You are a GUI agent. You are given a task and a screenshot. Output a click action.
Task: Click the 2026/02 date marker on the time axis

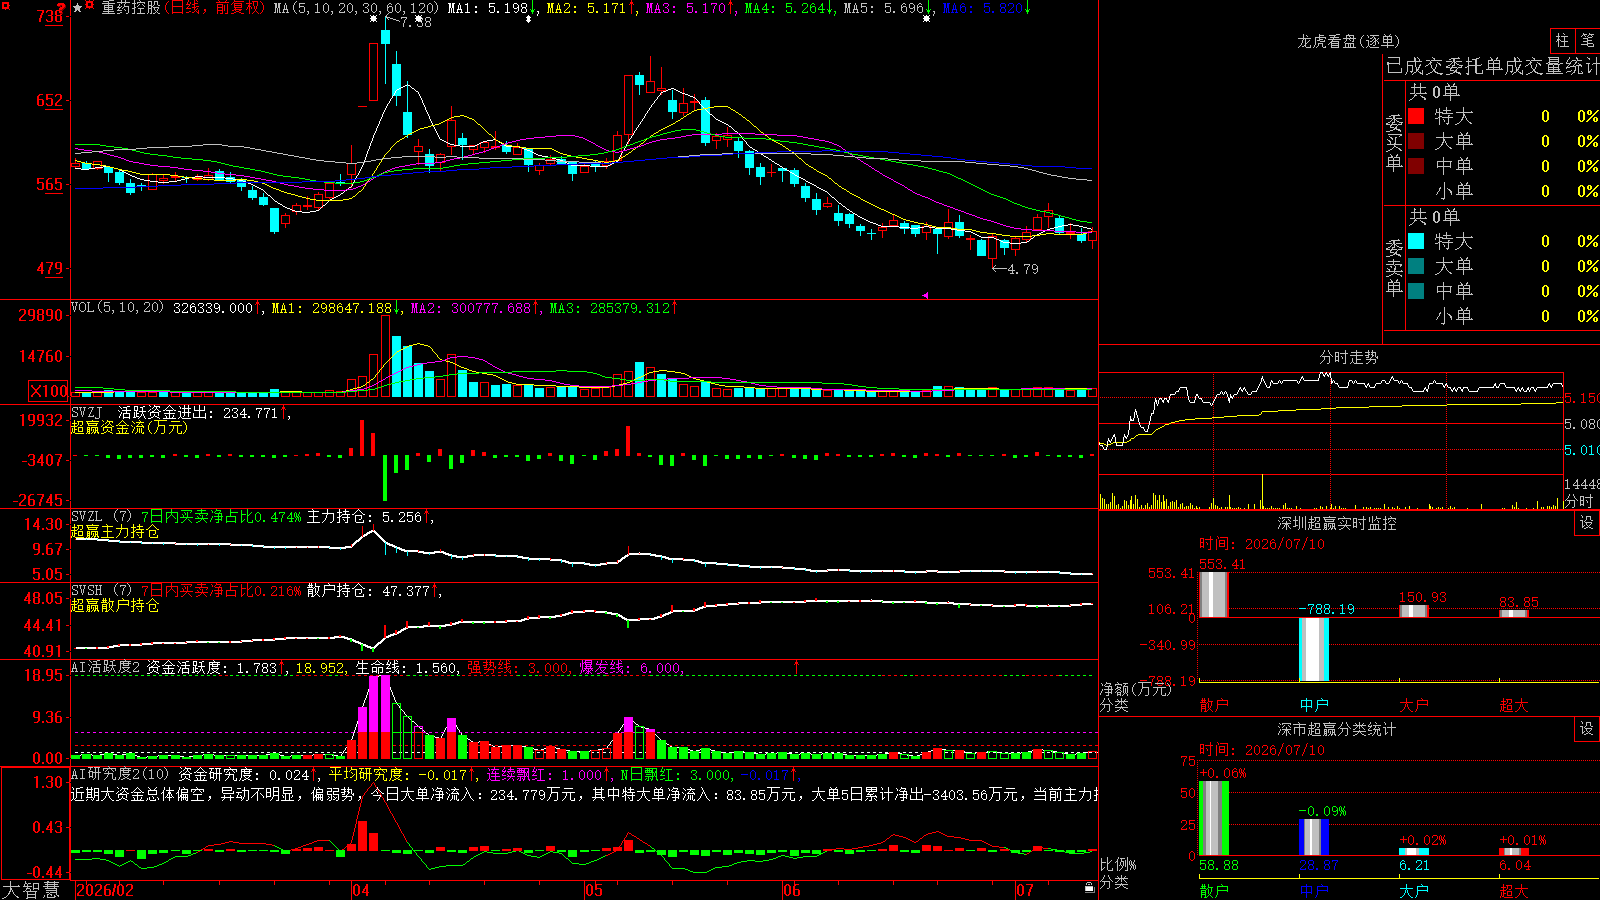(105, 890)
